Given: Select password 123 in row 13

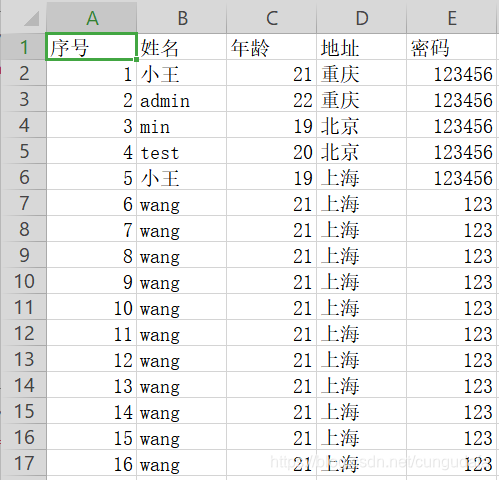Looking at the screenshot, I should tap(452, 359).
